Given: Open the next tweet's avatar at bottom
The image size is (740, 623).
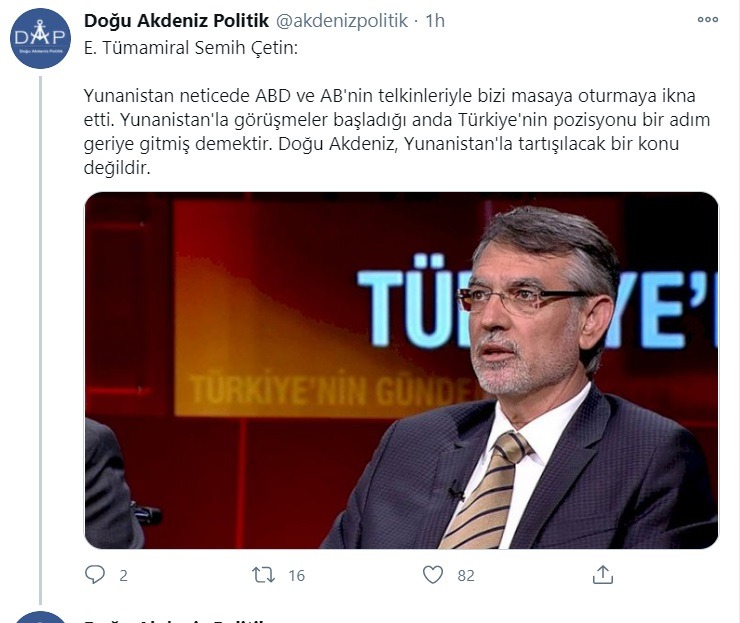Looking at the screenshot, I should coord(40,617).
